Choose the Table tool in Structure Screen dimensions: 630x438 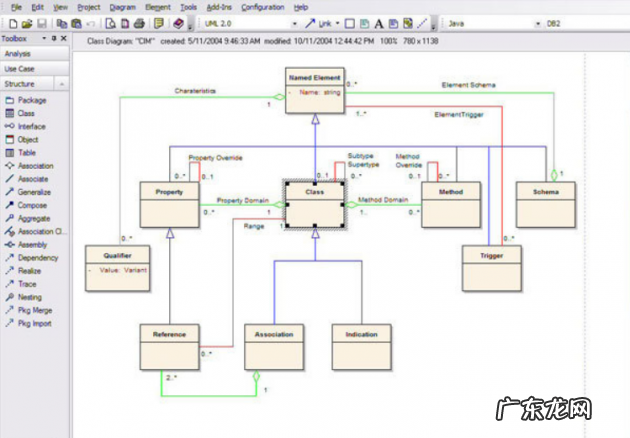(x=26, y=152)
